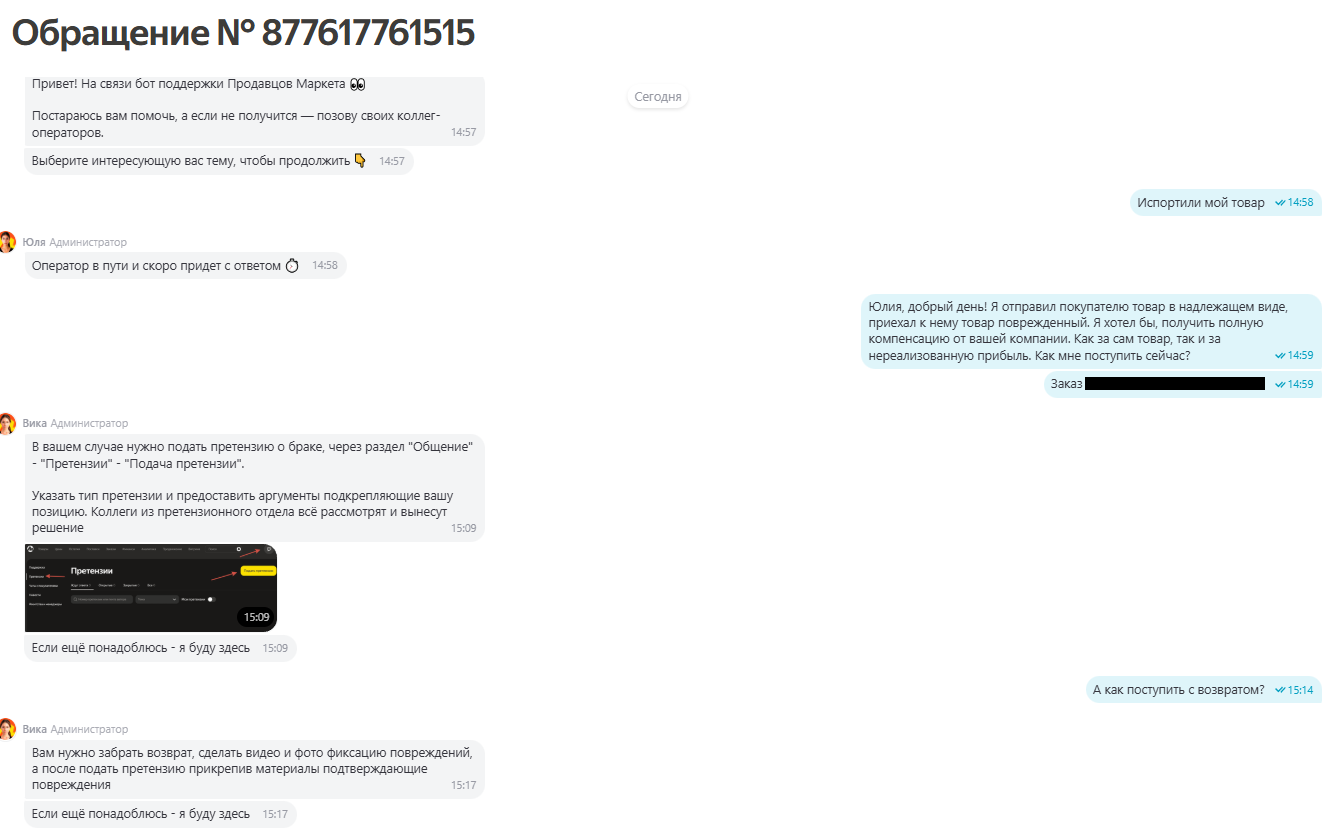1328x834 pixels.
Task: Click Вика's avatar above the претензия instructions
Action: pyautogui.click(x=7, y=423)
